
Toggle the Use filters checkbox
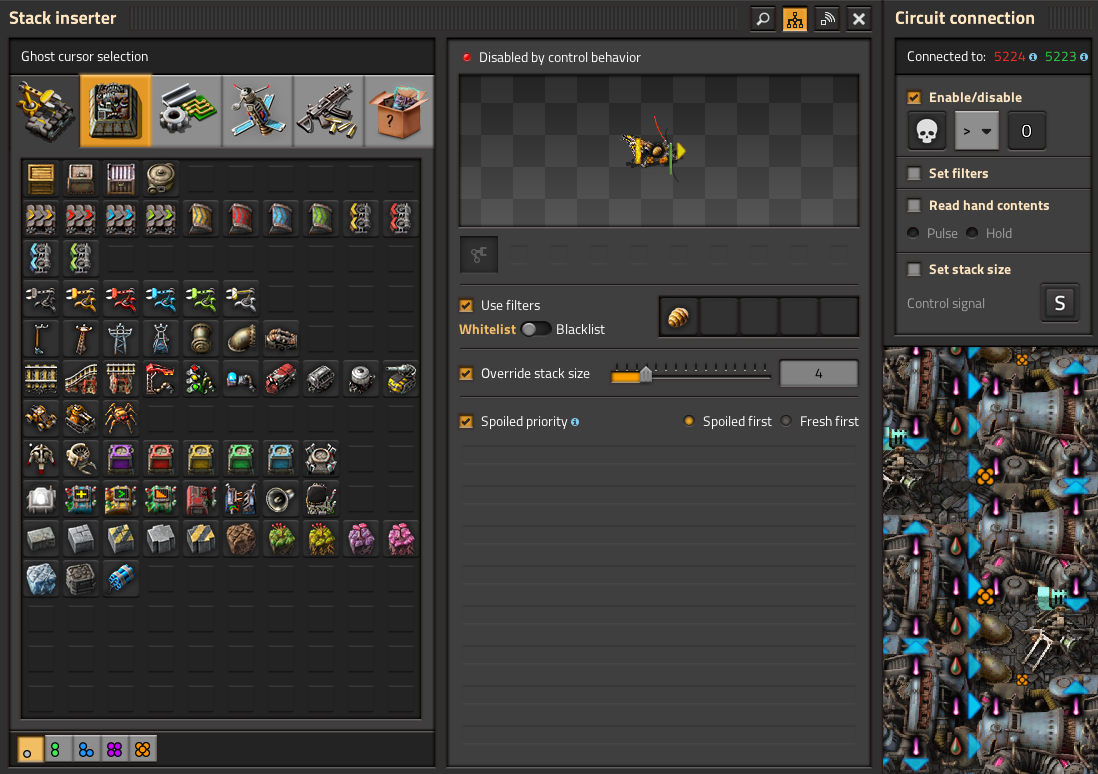466,305
